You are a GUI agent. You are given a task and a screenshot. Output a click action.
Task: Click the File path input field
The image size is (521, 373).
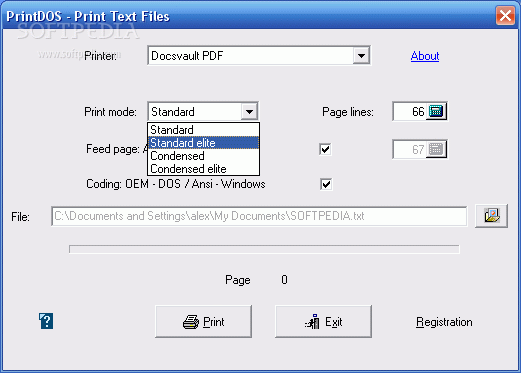[x=259, y=216]
